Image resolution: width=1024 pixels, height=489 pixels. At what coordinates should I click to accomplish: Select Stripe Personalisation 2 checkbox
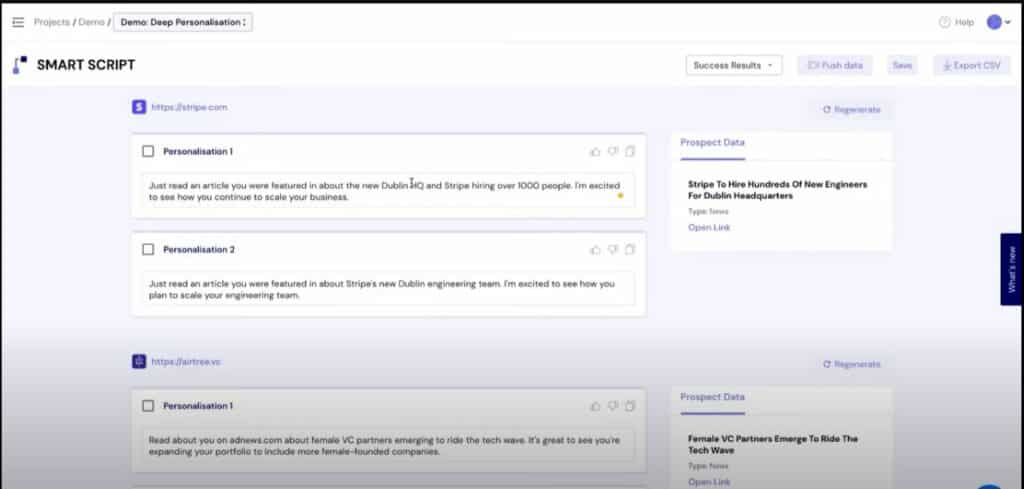pyautogui.click(x=148, y=249)
